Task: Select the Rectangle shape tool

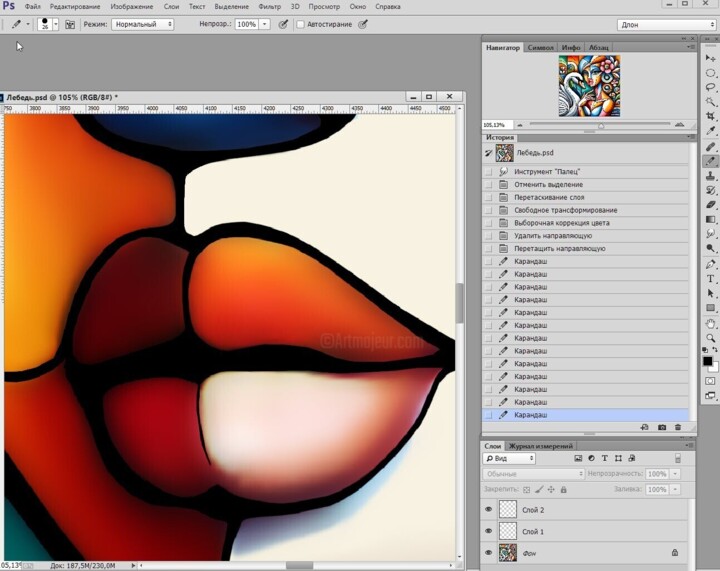Action: tap(710, 308)
